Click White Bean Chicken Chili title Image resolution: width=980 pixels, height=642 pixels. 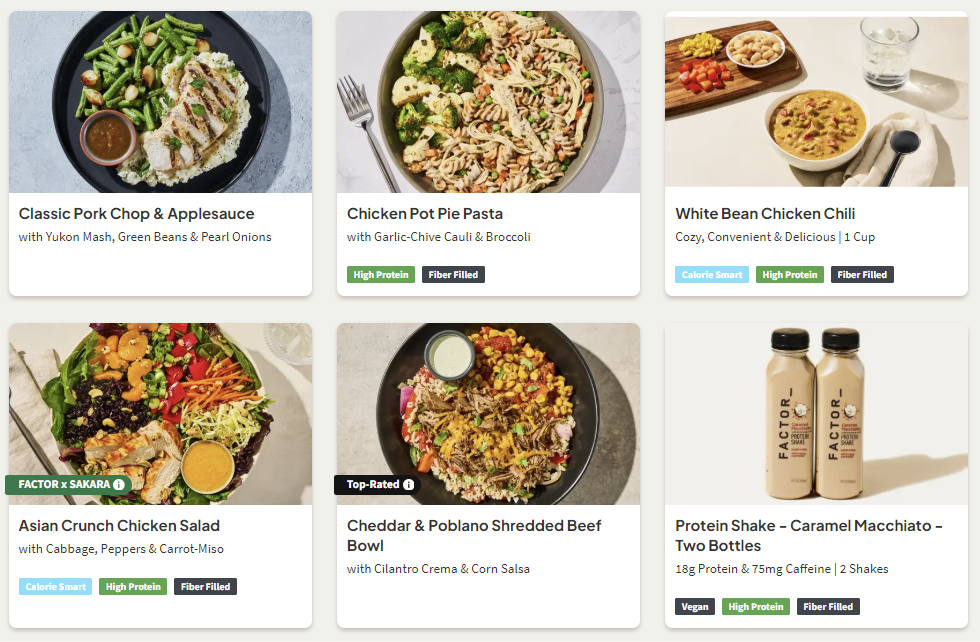765,214
